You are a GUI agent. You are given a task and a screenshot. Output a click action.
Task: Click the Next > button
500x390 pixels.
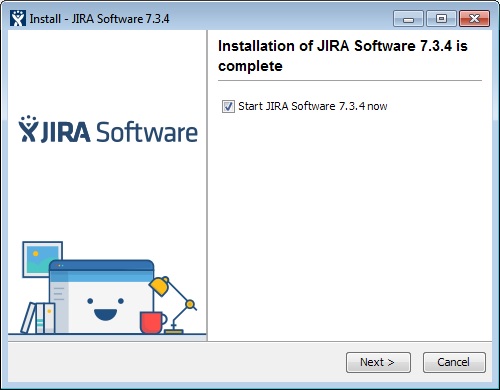coord(378,362)
